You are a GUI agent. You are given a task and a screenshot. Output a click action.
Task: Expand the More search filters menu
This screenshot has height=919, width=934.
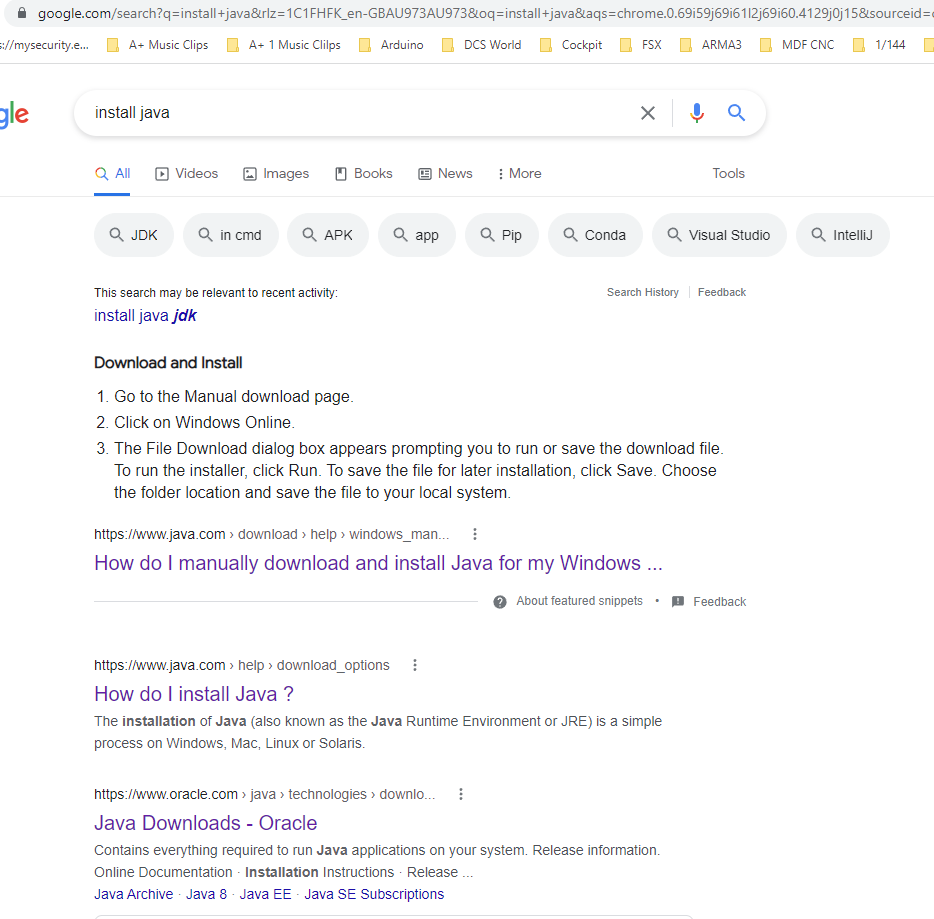point(519,173)
